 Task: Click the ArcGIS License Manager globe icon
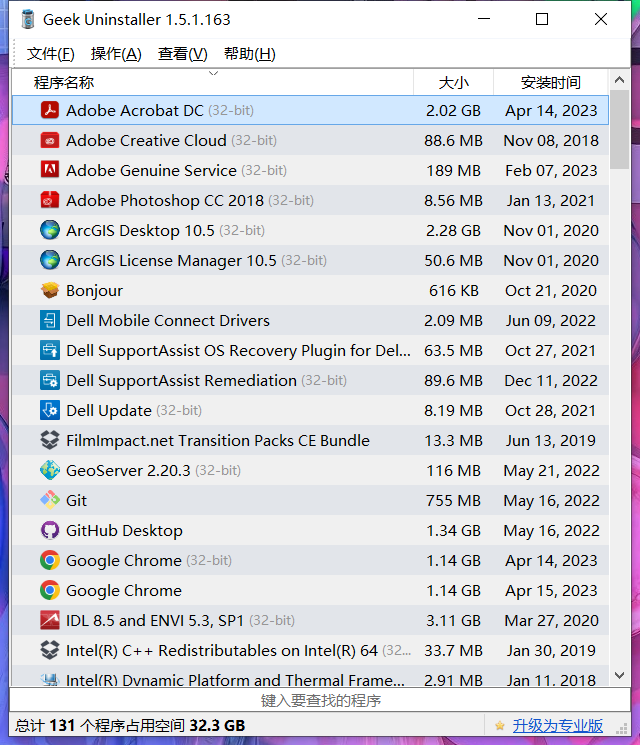(x=50, y=260)
